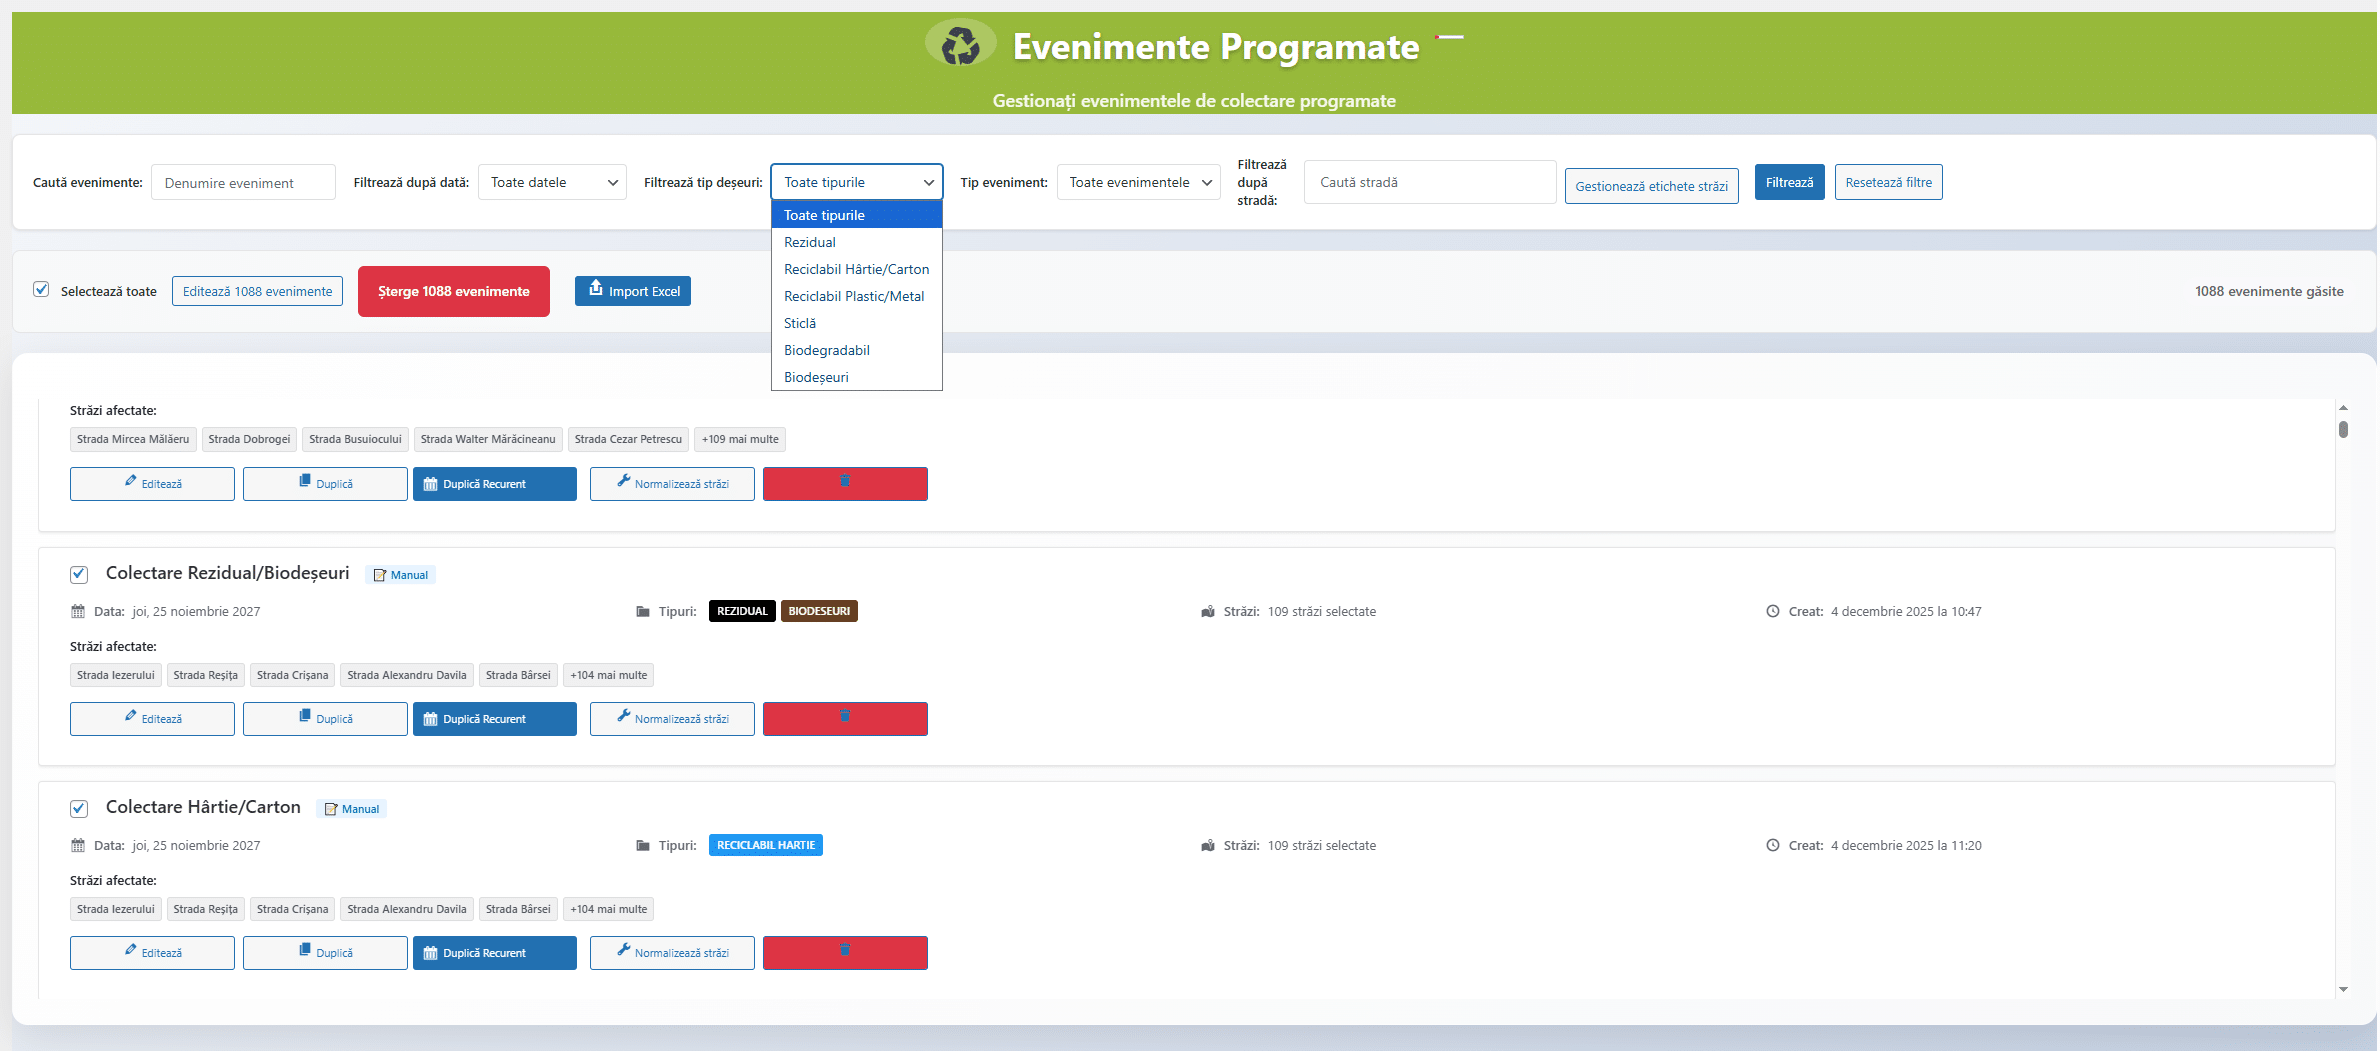Screen dimensions: 2380x1051
Task: Click the events list scrollbar thumb
Action: (2343, 429)
